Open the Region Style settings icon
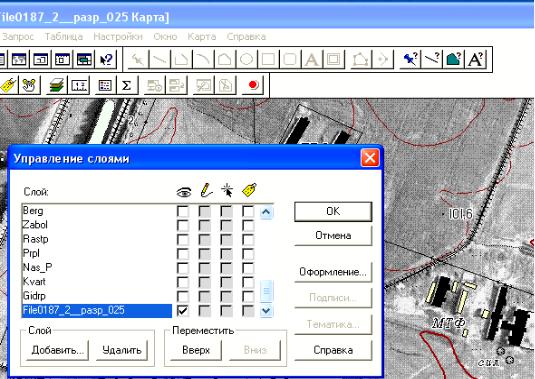The image size is (535, 379). click(453, 60)
